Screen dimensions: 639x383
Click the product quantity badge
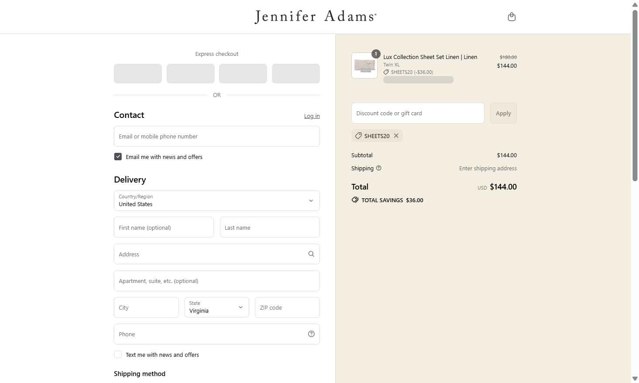pos(376,54)
